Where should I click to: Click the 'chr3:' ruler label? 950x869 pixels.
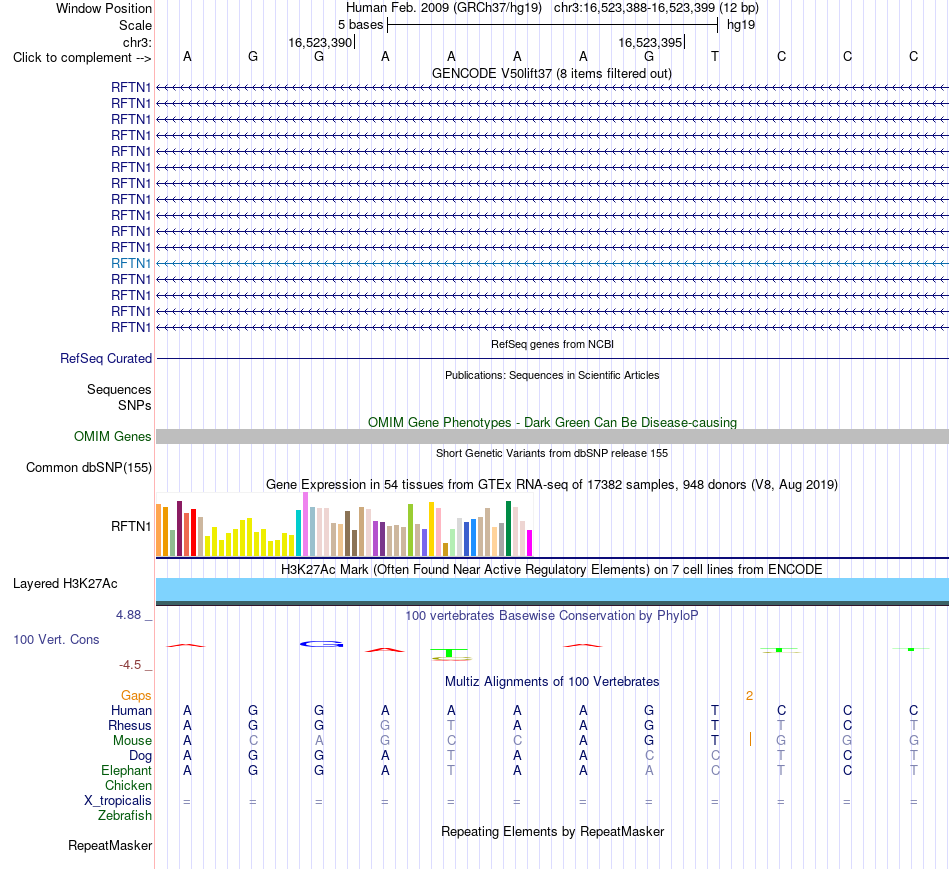click(x=137, y=42)
